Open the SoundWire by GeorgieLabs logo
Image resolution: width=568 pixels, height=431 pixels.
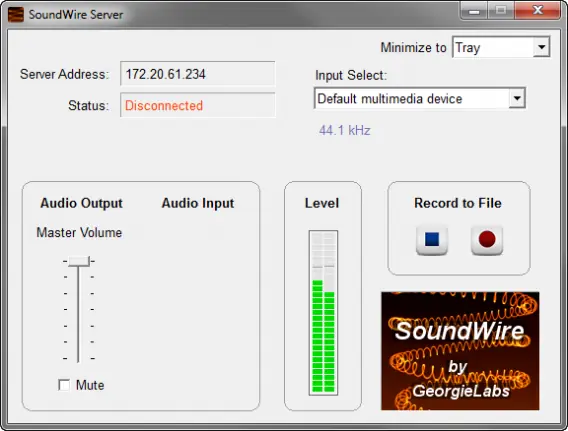click(x=460, y=351)
